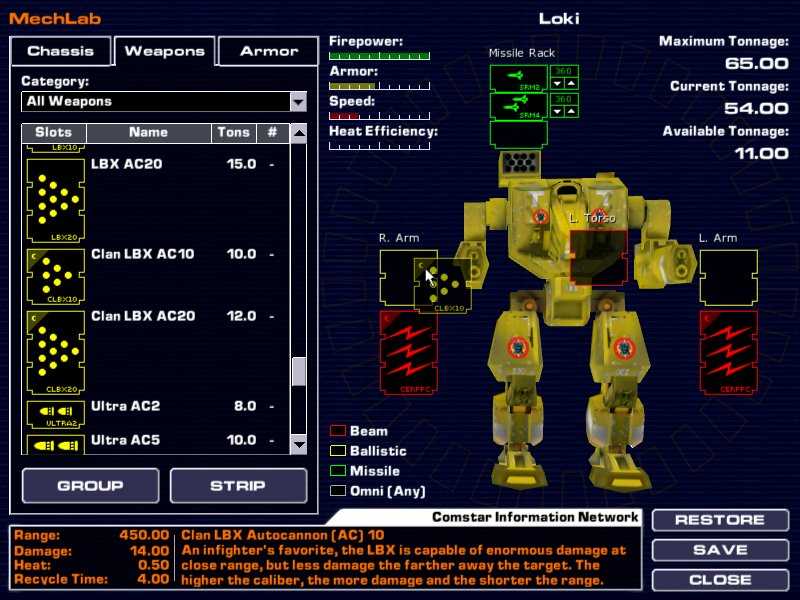Click the 'Ultra AC5' name text
800x600 pixels.
click(x=126, y=440)
